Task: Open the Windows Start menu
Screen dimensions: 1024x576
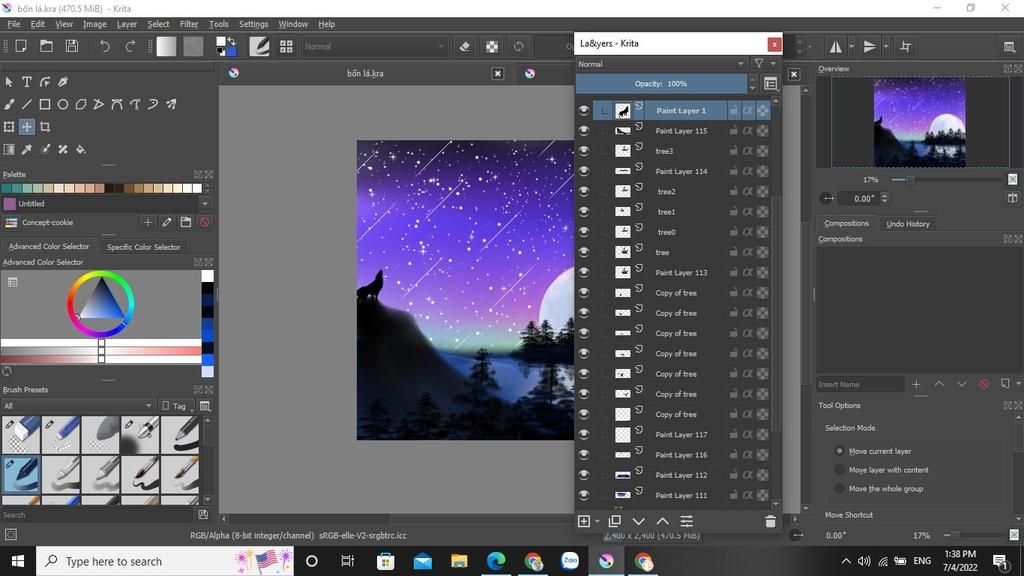Action: (18, 561)
